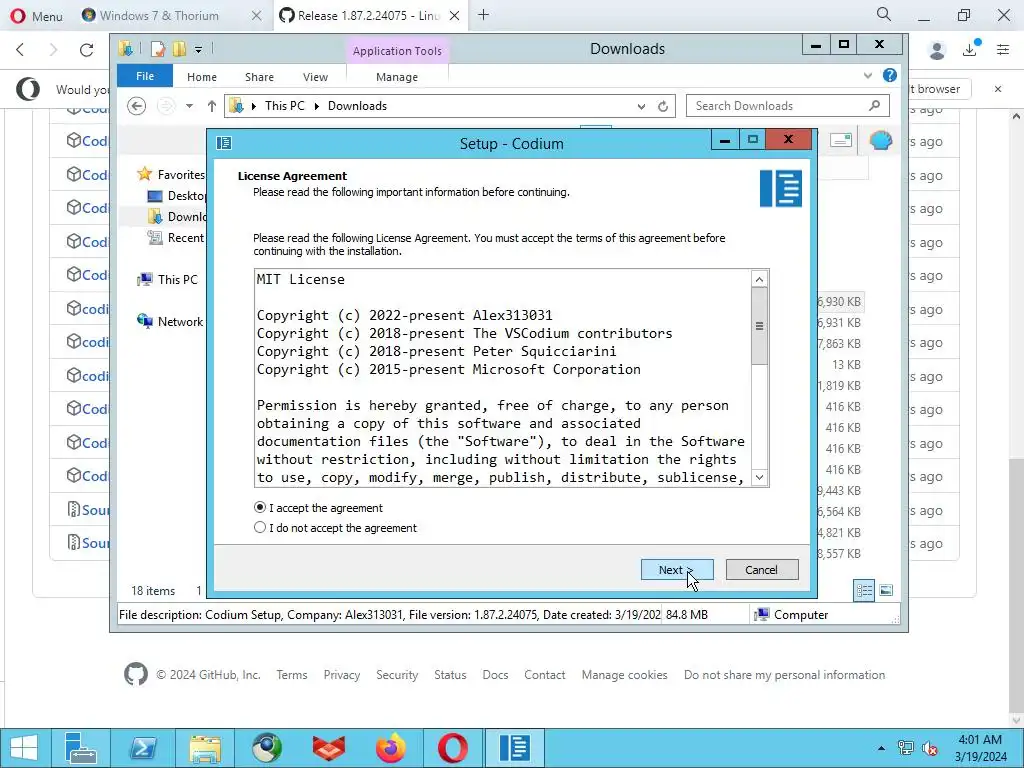Screen dimensions: 1024x768
Task: Click the Application Tools tab header
Action: pyautogui.click(x=397, y=51)
